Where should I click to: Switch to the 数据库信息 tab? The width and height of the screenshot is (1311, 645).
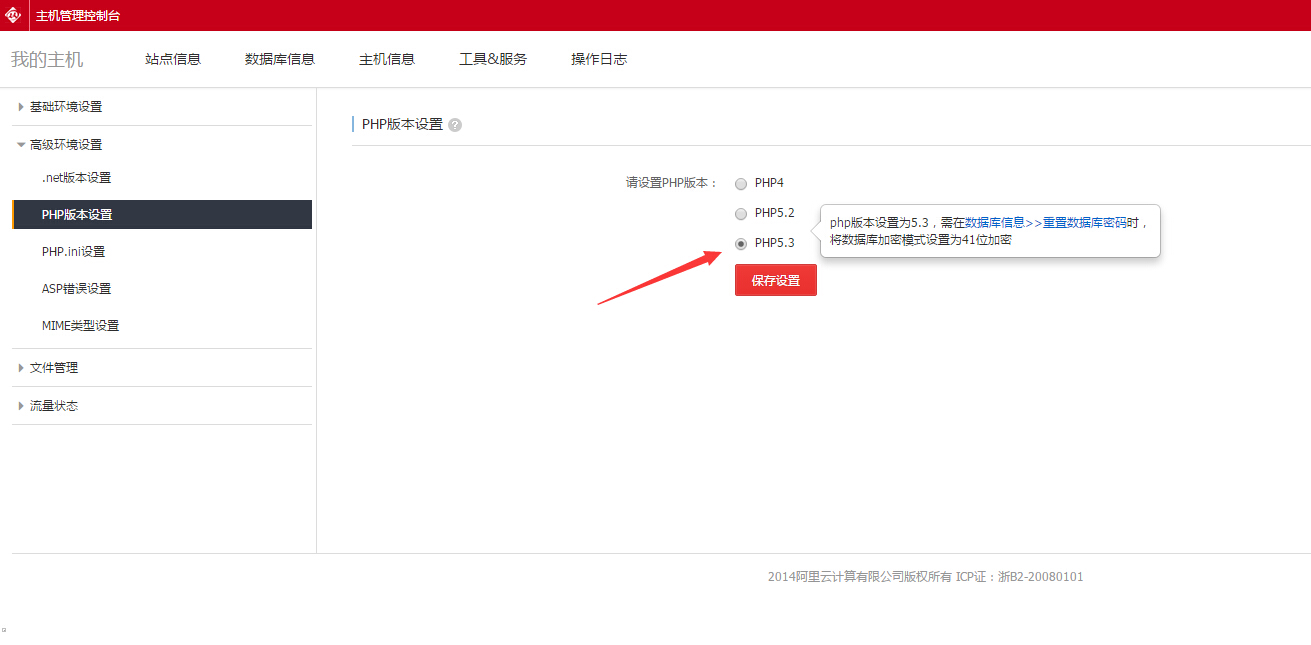(x=280, y=59)
